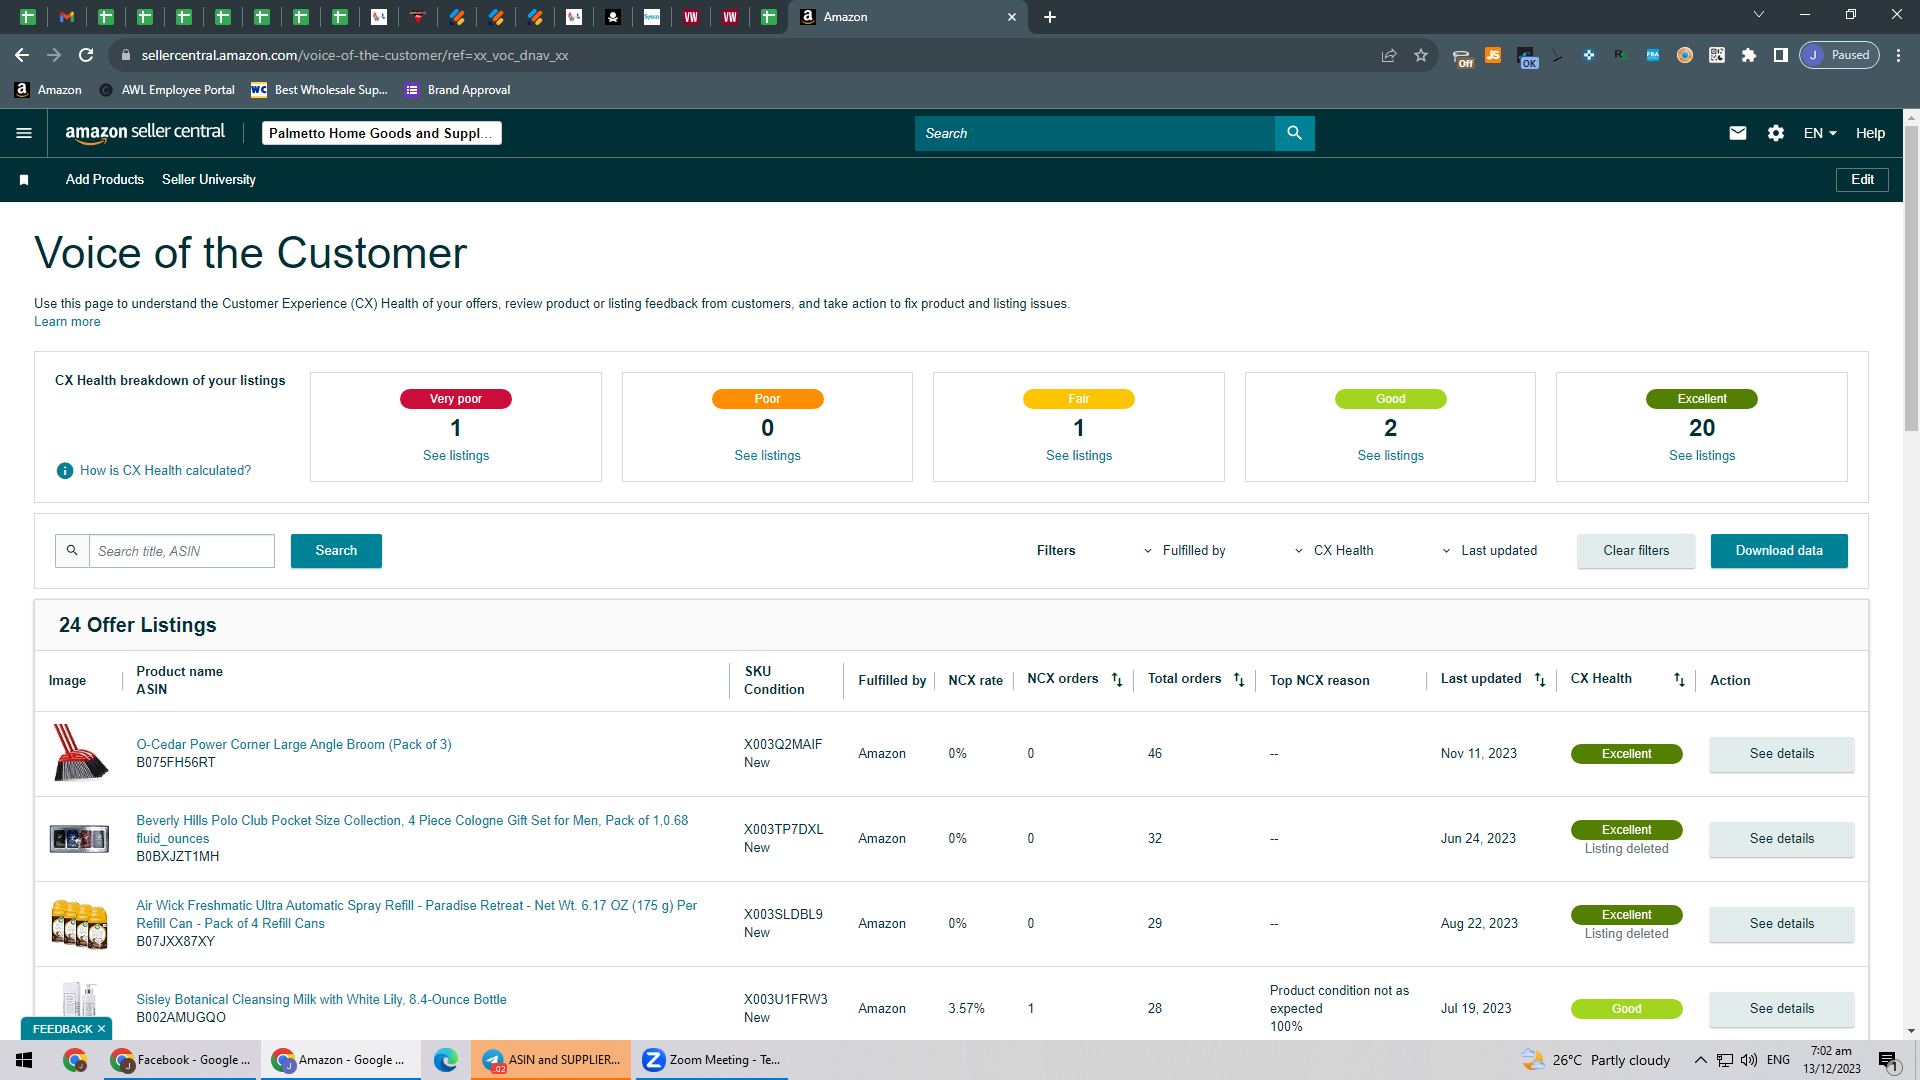Open the Seller Central settings gear
The width and height of the screenshot is (1920, 1080).
click(x=1776, y=133)
